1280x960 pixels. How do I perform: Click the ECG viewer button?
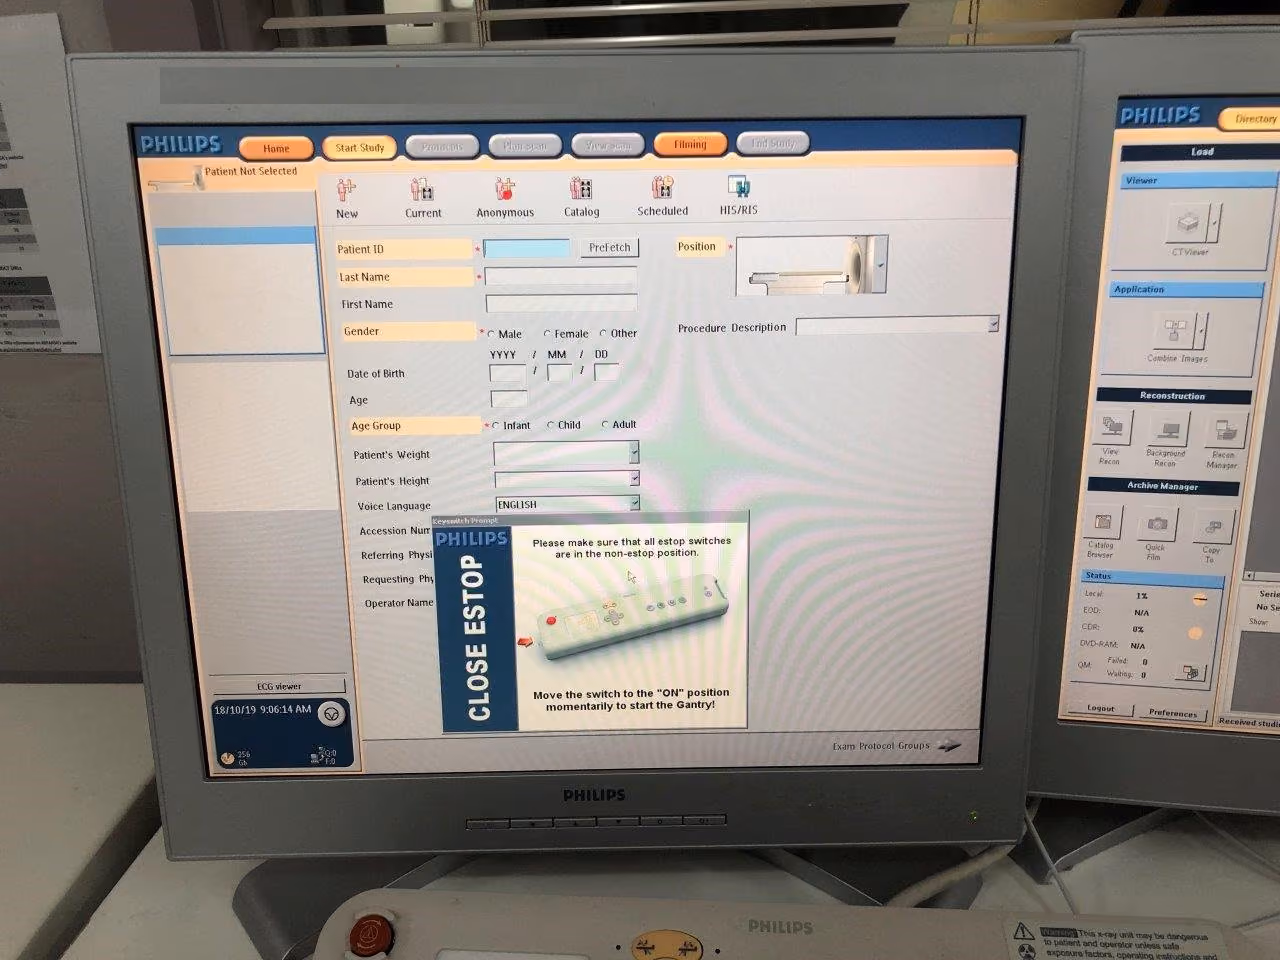tap(279, 686)
